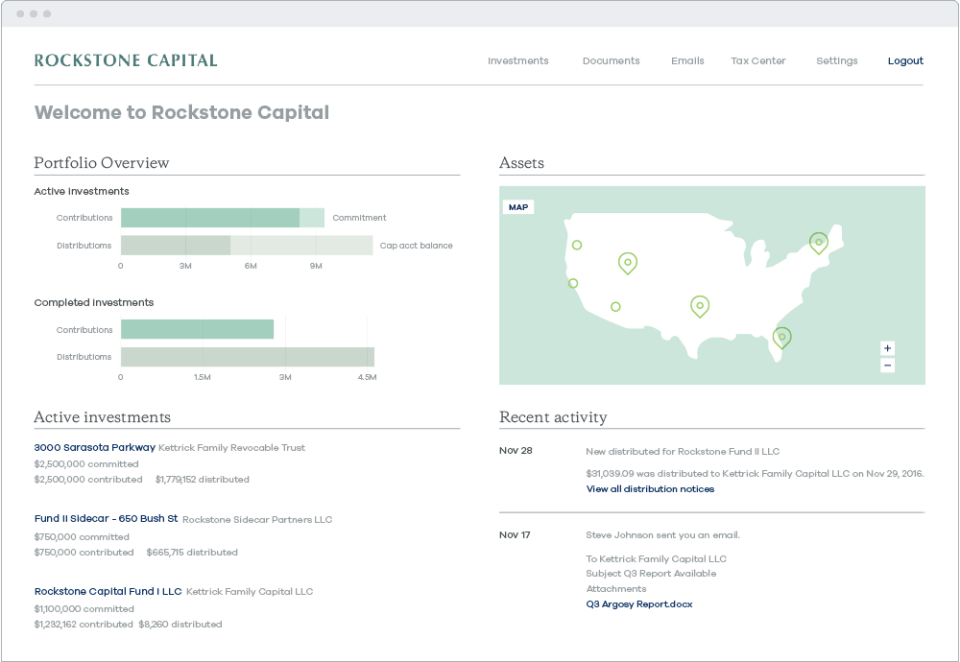Click the $2,500,000 committed value
This screenshot has width=960, height=662.
[86, 464]
